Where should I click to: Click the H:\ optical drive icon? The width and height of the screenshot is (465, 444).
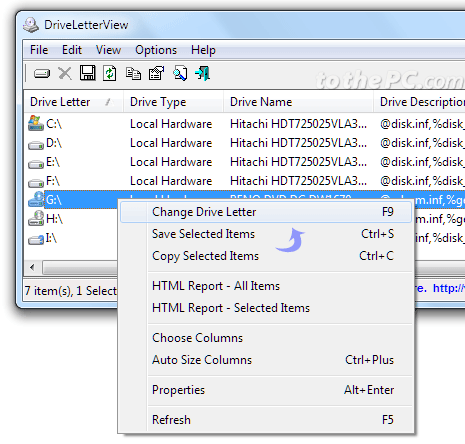tap(36, 218)
